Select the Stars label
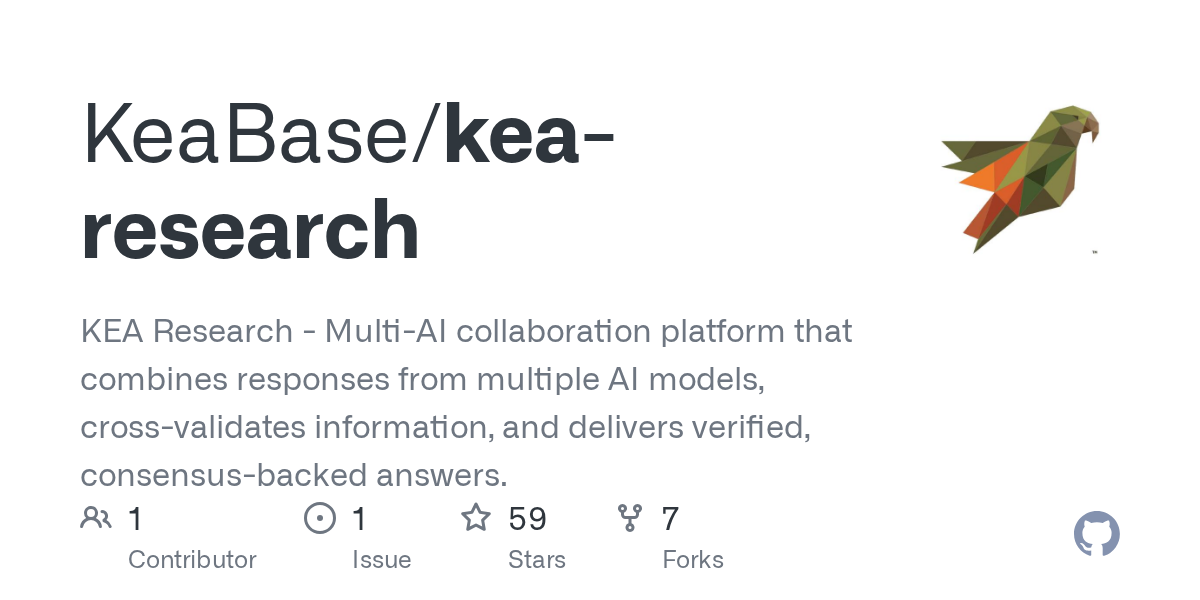Screen dimensions: 1200x600 [x=537, y=559]
